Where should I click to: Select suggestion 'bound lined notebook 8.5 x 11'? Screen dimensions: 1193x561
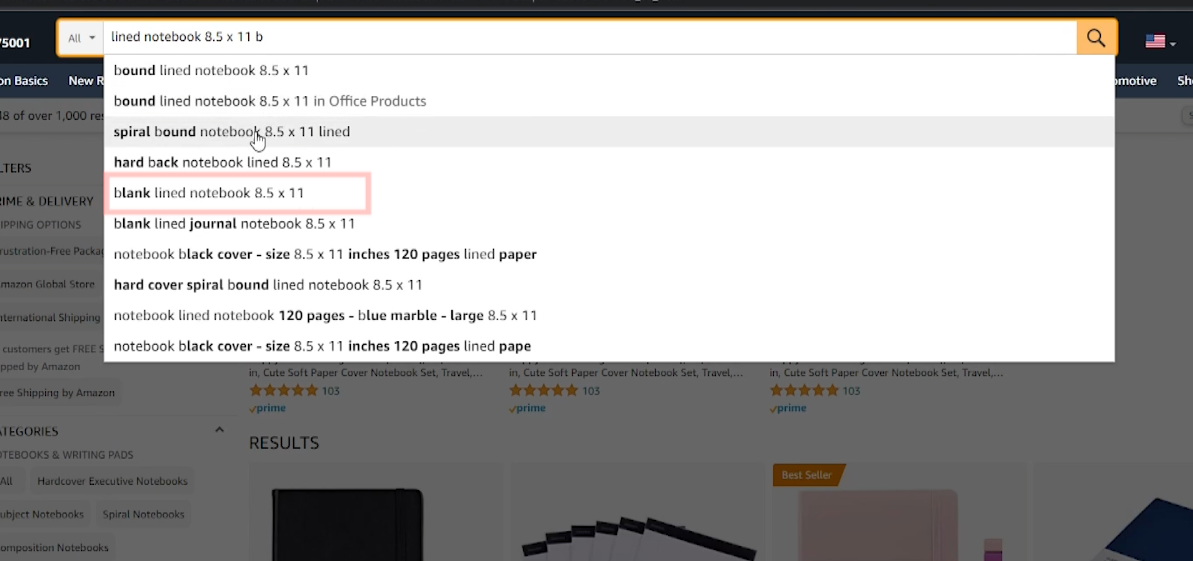click(609, 70)
